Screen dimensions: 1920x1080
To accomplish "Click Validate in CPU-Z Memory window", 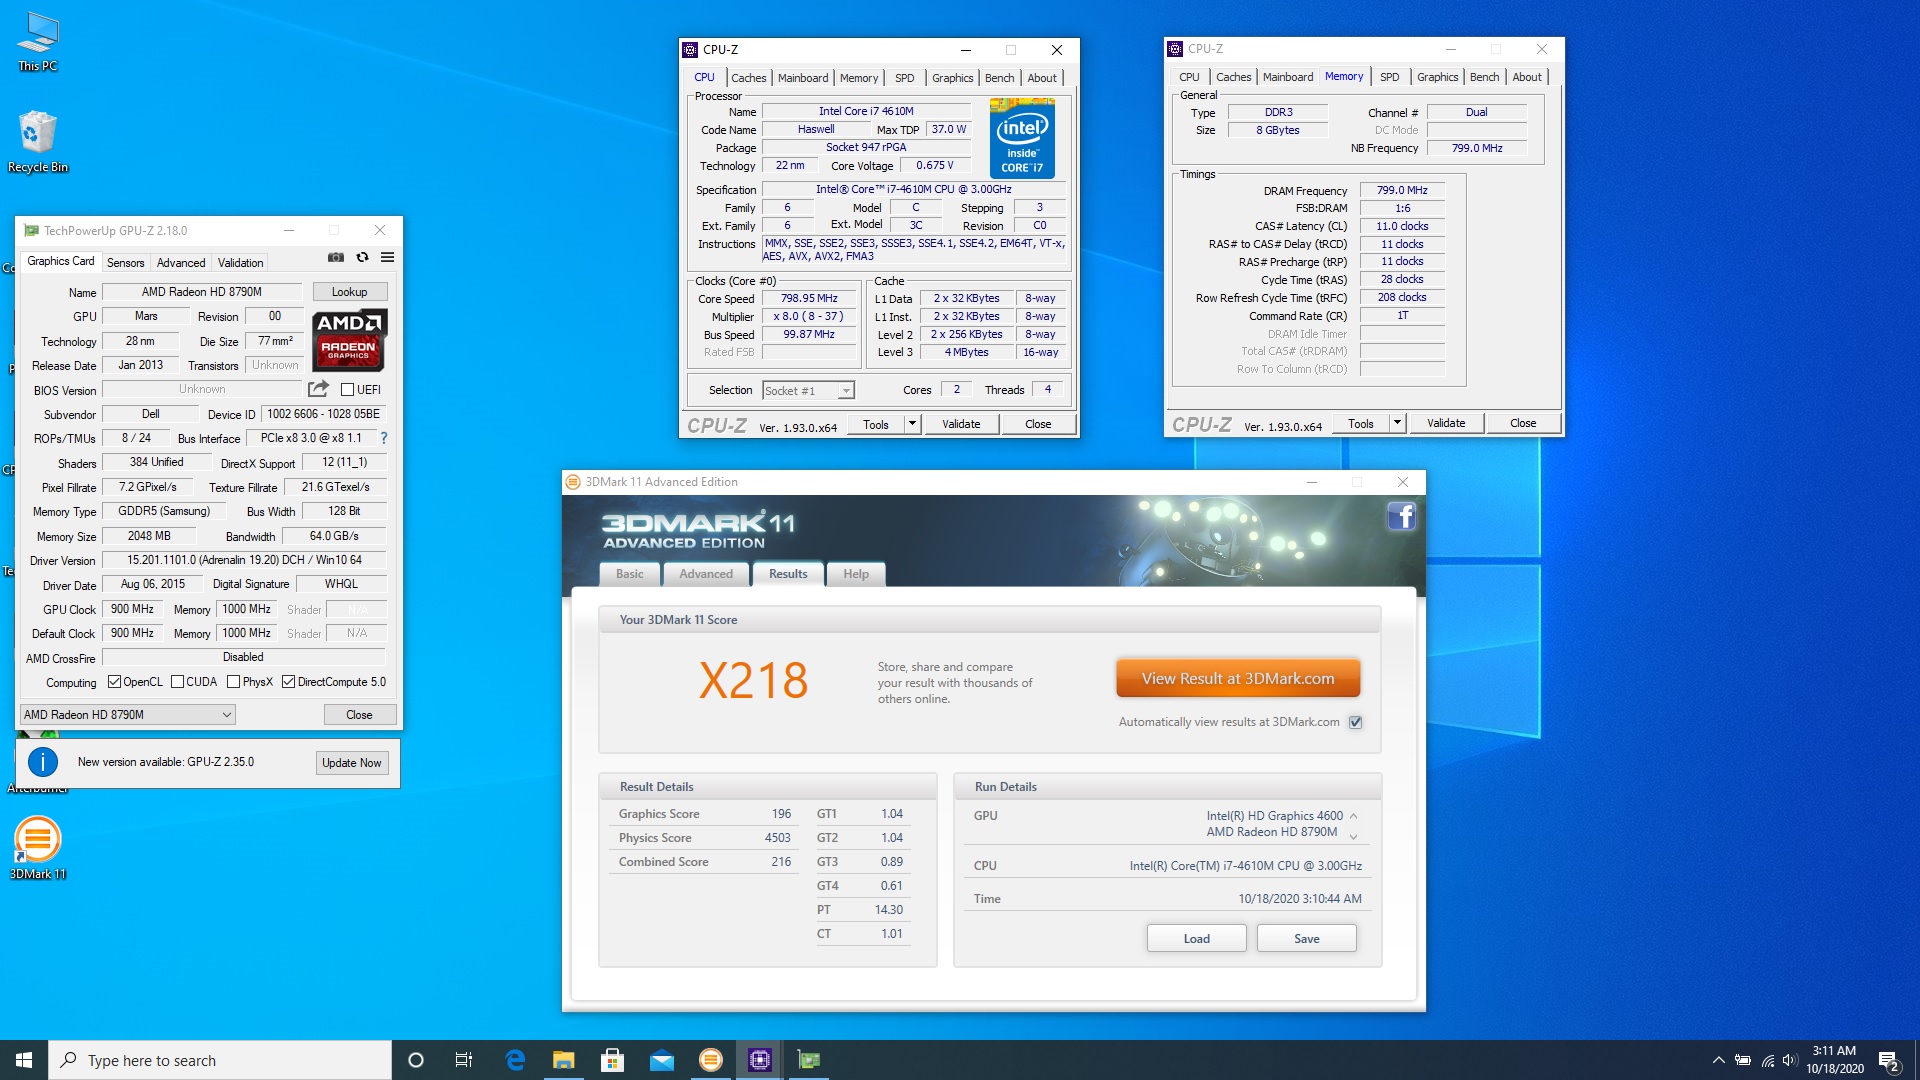I will [1446, 423].
